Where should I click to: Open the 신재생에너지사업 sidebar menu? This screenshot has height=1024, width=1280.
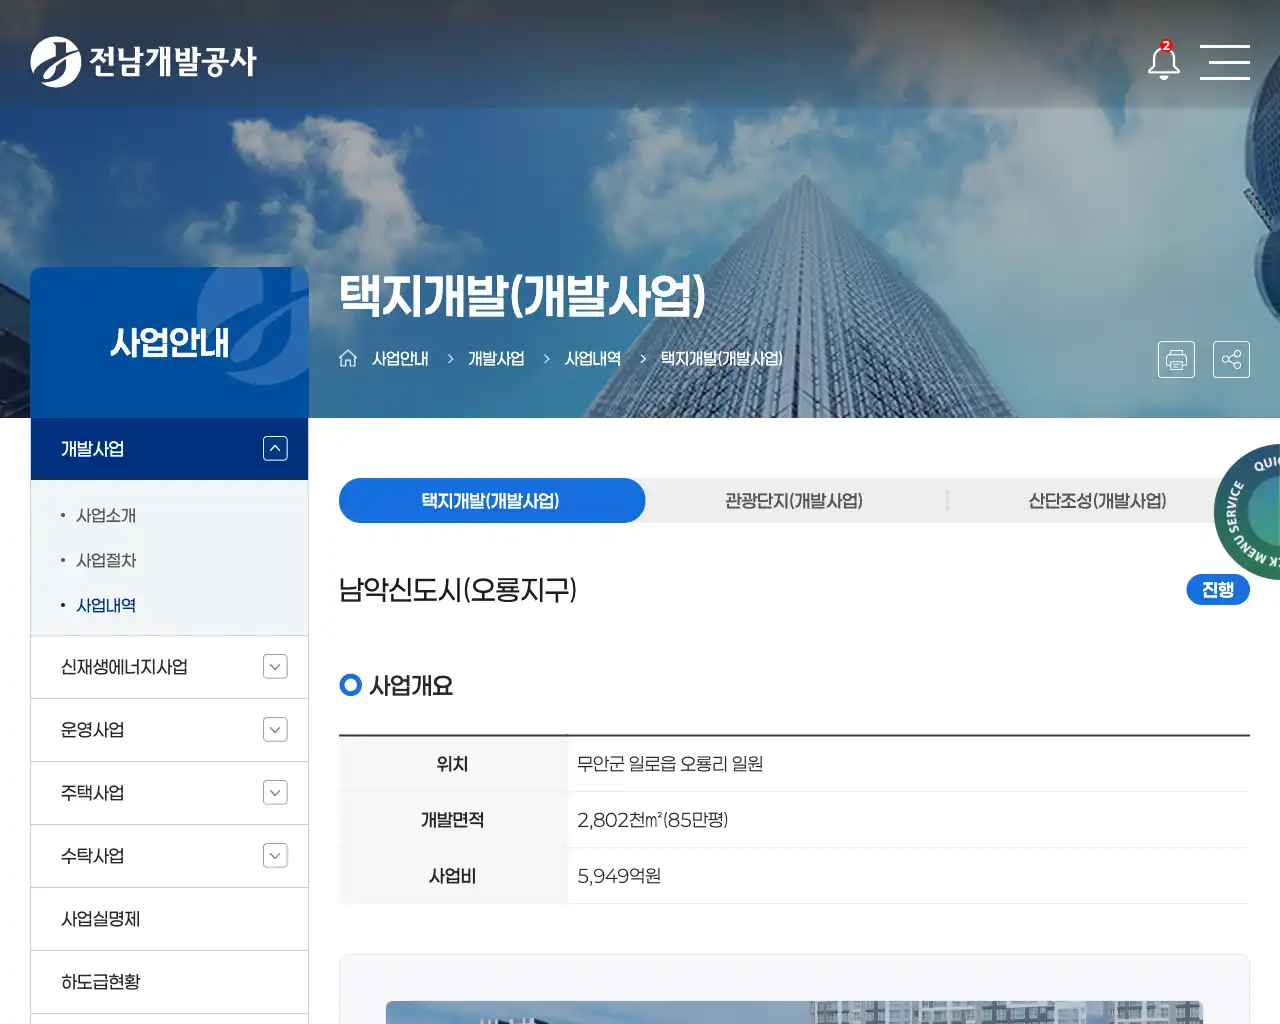124,667
